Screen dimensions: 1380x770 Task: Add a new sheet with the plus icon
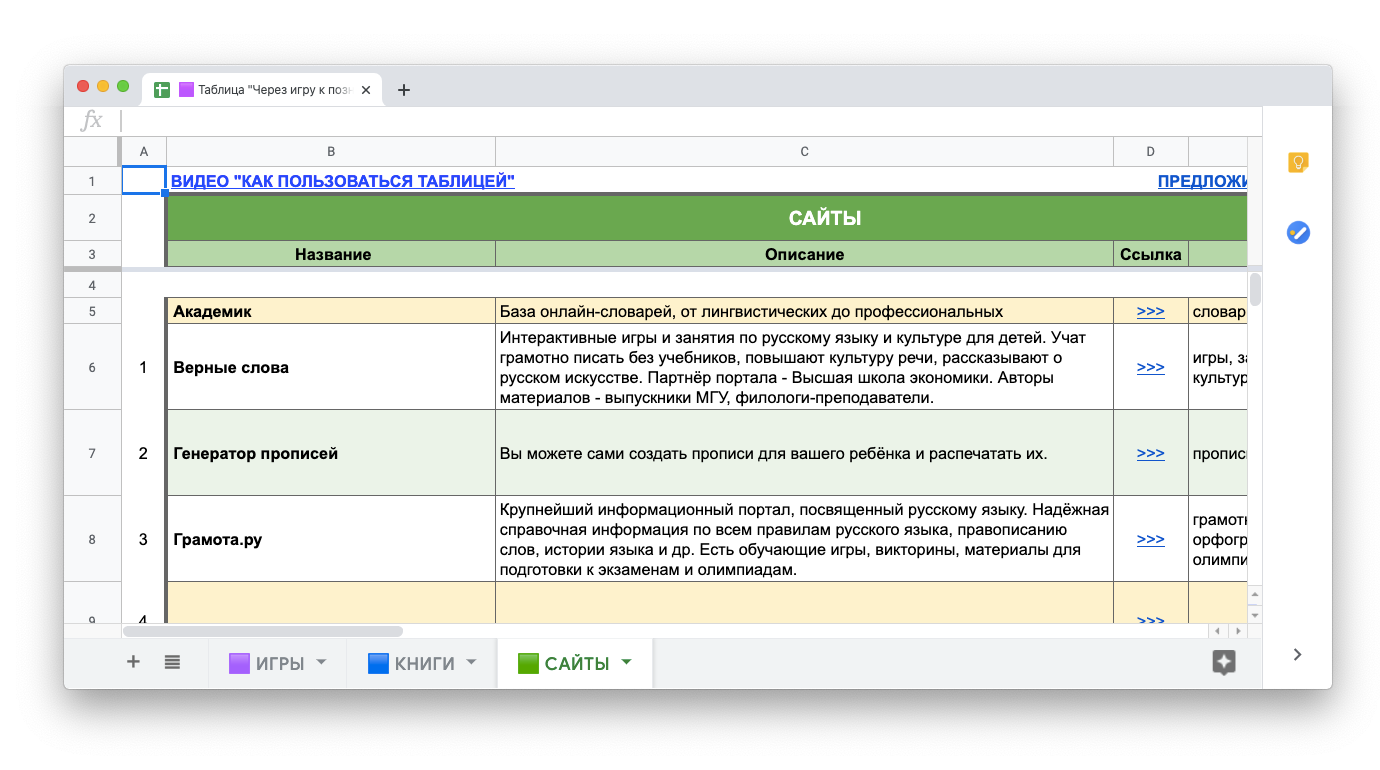[133, 662]
